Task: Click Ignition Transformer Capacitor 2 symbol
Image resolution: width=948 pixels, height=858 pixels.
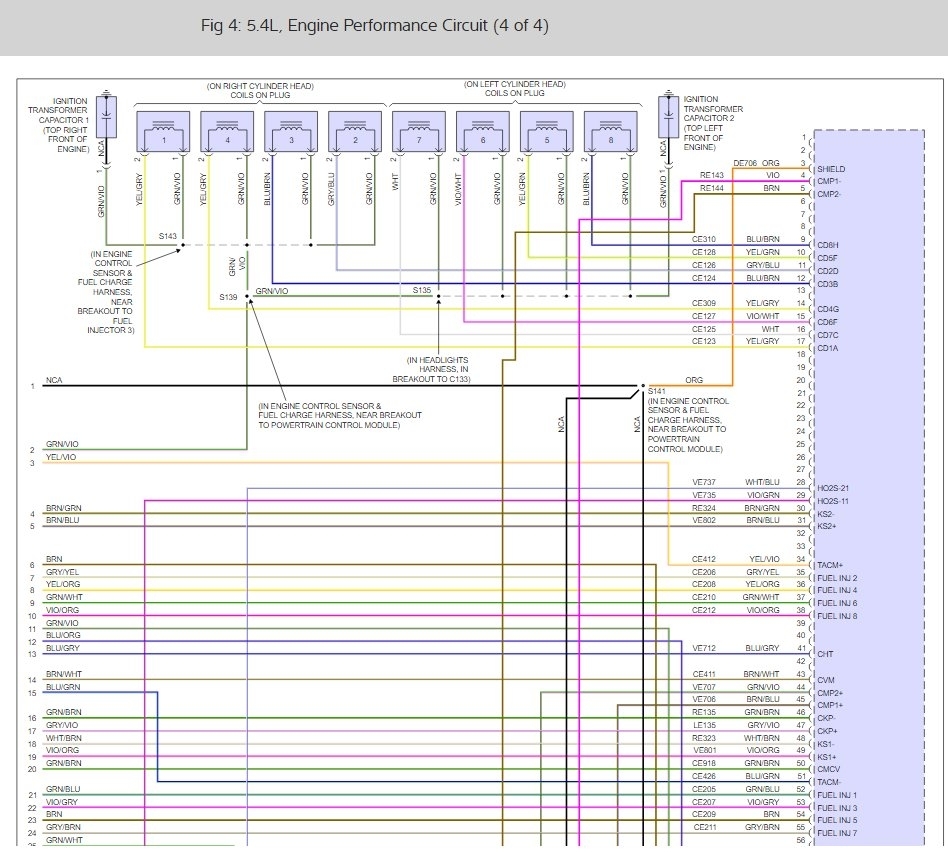Action: pos(668,116)
